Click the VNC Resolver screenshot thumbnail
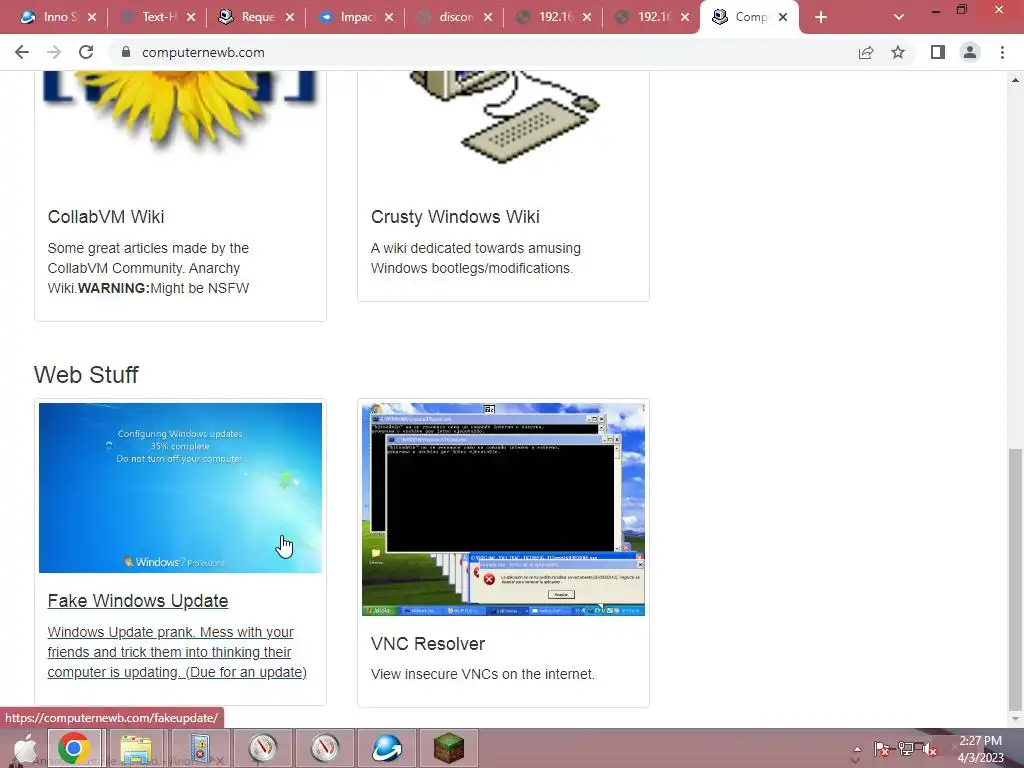Image resolution: width=1024 pixels, height=768 pixels. click(504, 509)
